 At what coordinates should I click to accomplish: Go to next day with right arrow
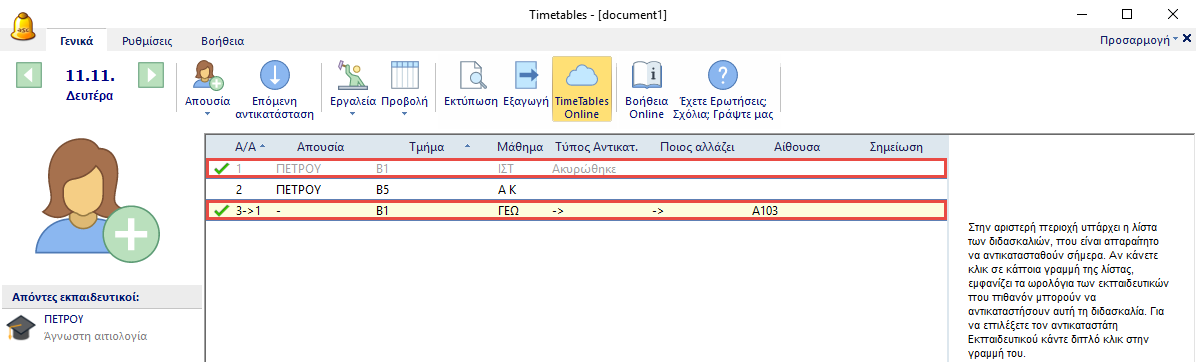pyautogui.click(x=151, y=75)
